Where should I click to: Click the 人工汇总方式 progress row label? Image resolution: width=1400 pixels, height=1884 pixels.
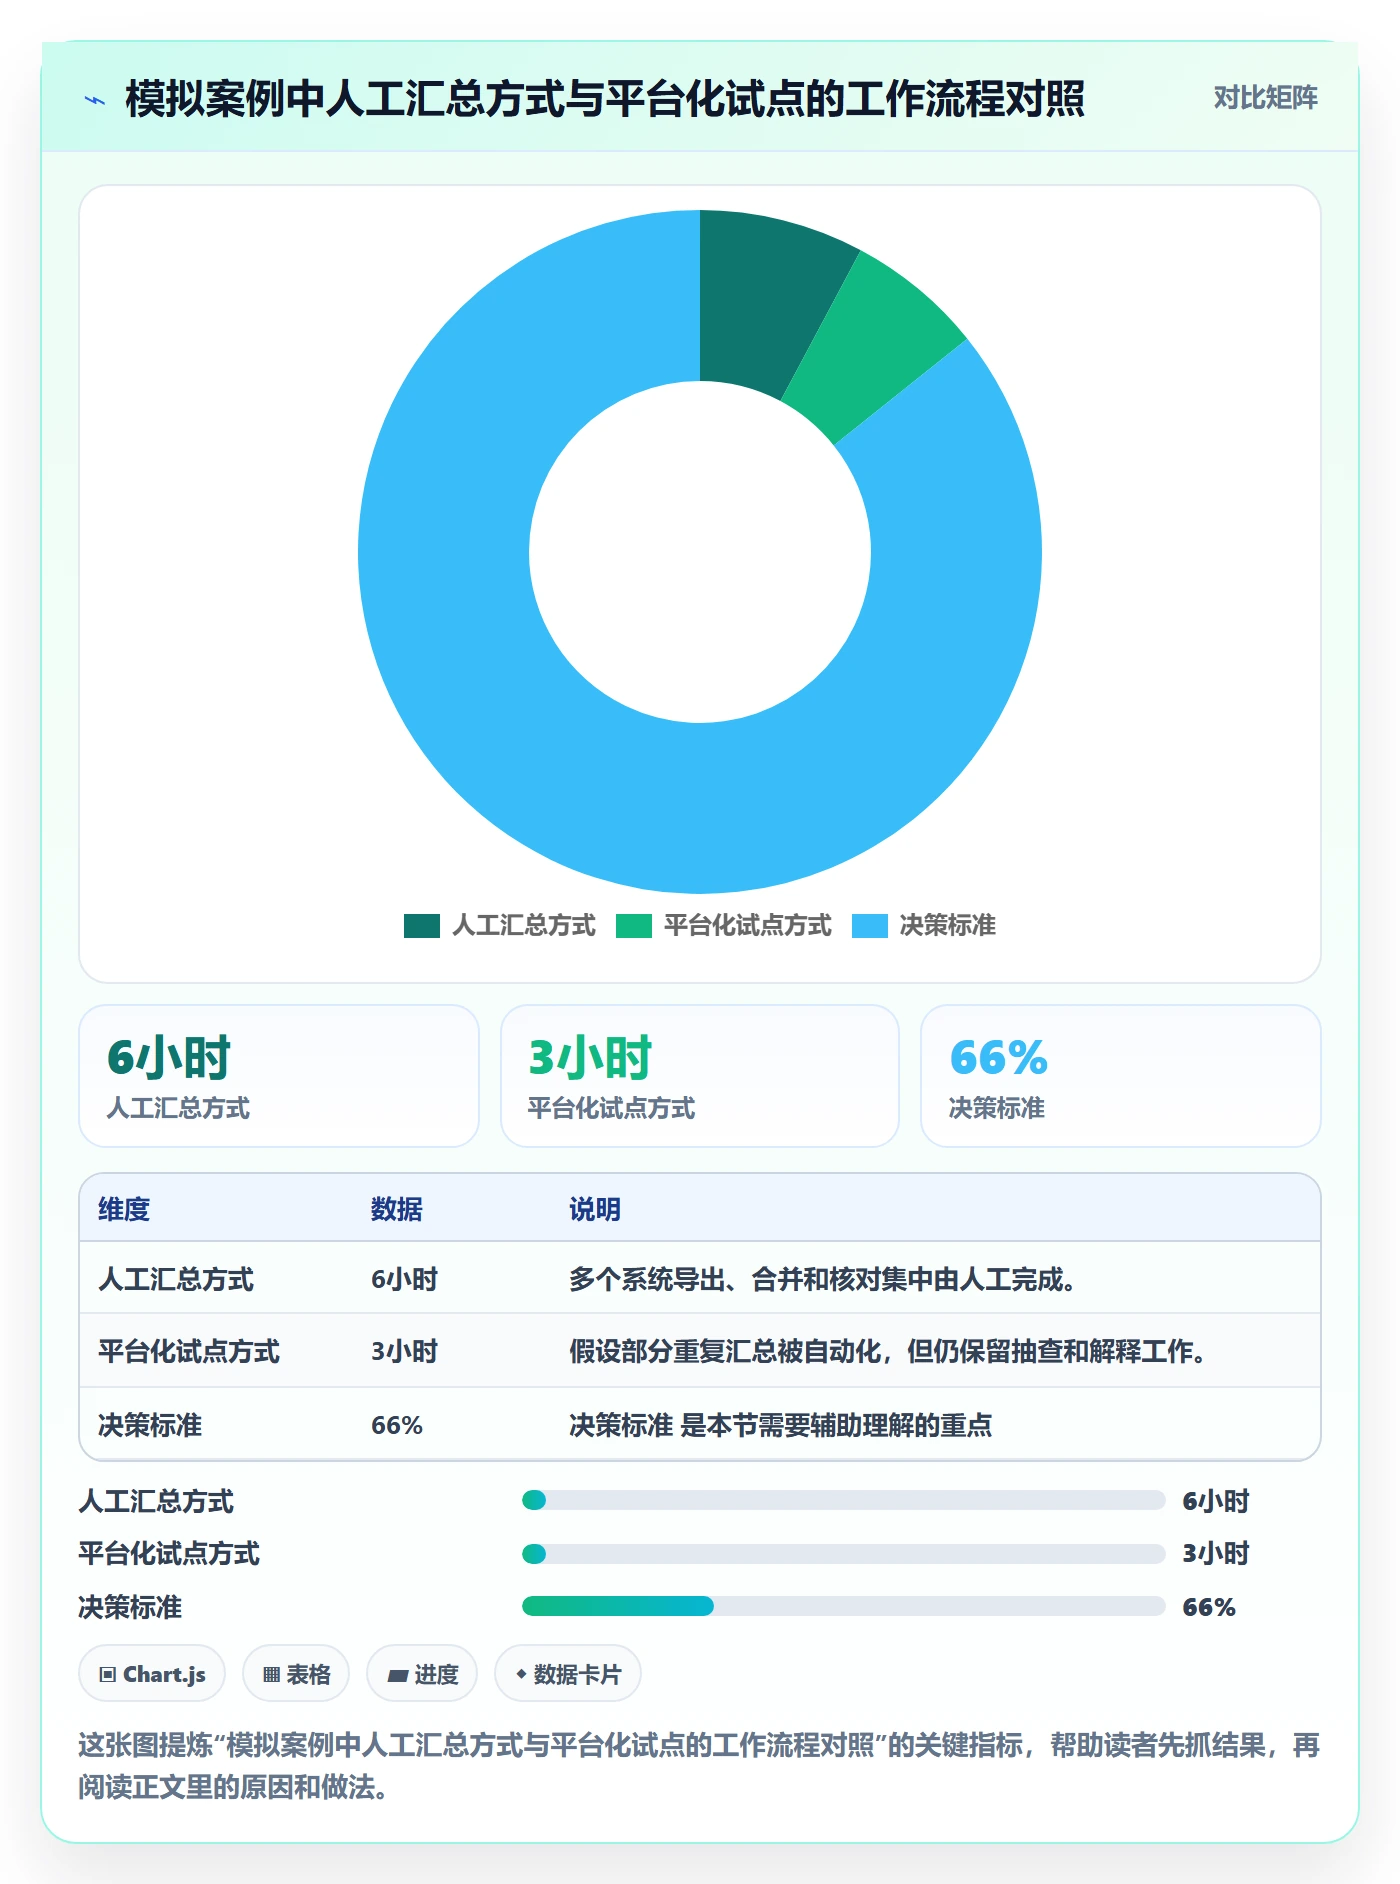click(x=156, y=1501)
